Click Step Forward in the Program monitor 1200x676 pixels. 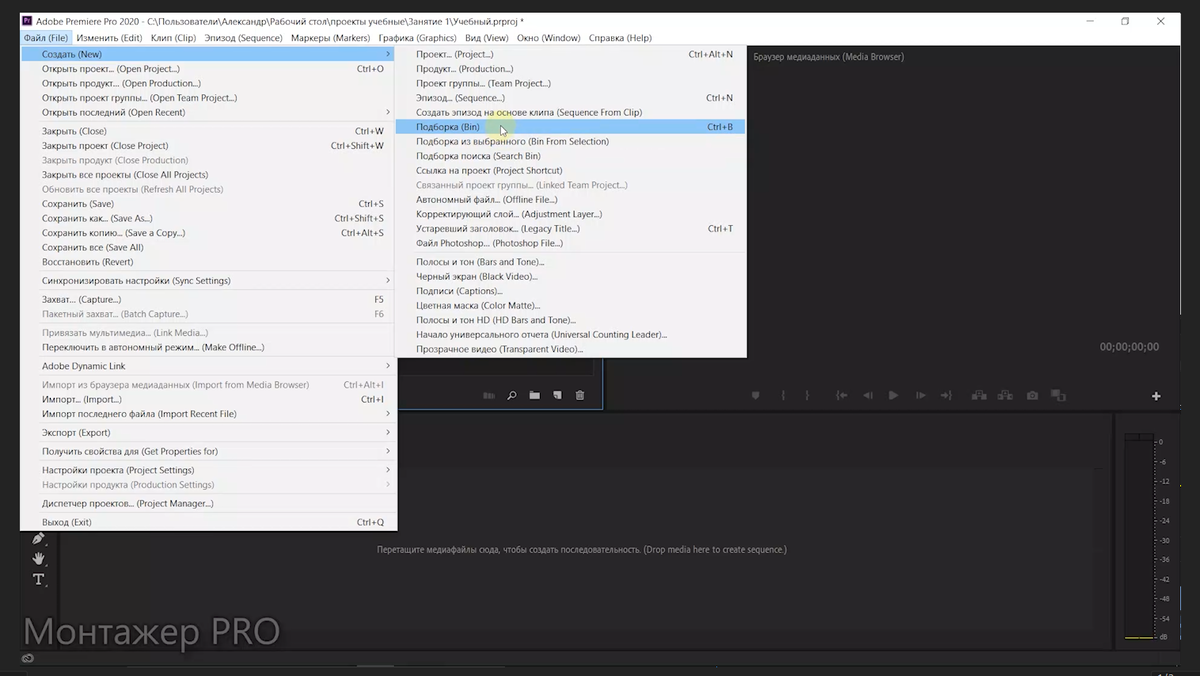[x=920, y=395]
